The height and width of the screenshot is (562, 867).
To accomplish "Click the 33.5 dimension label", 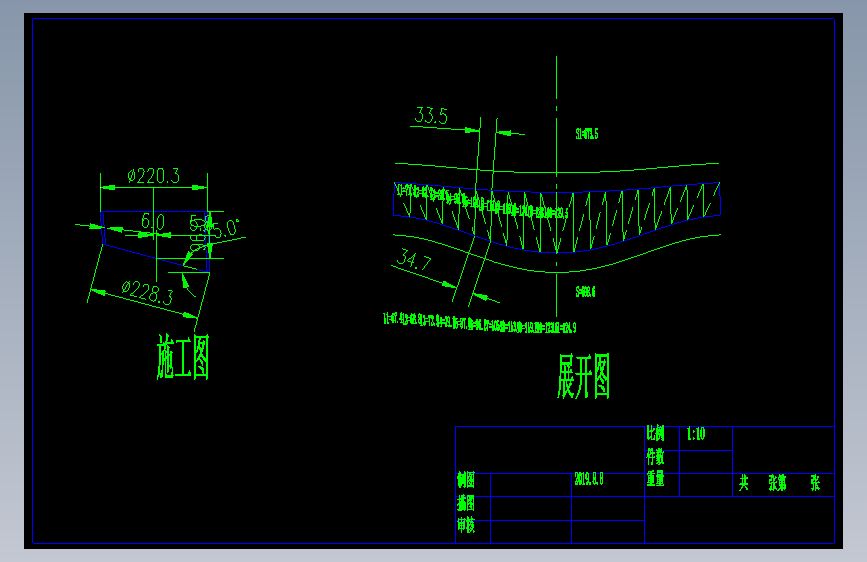I will (x=431, y=116).
